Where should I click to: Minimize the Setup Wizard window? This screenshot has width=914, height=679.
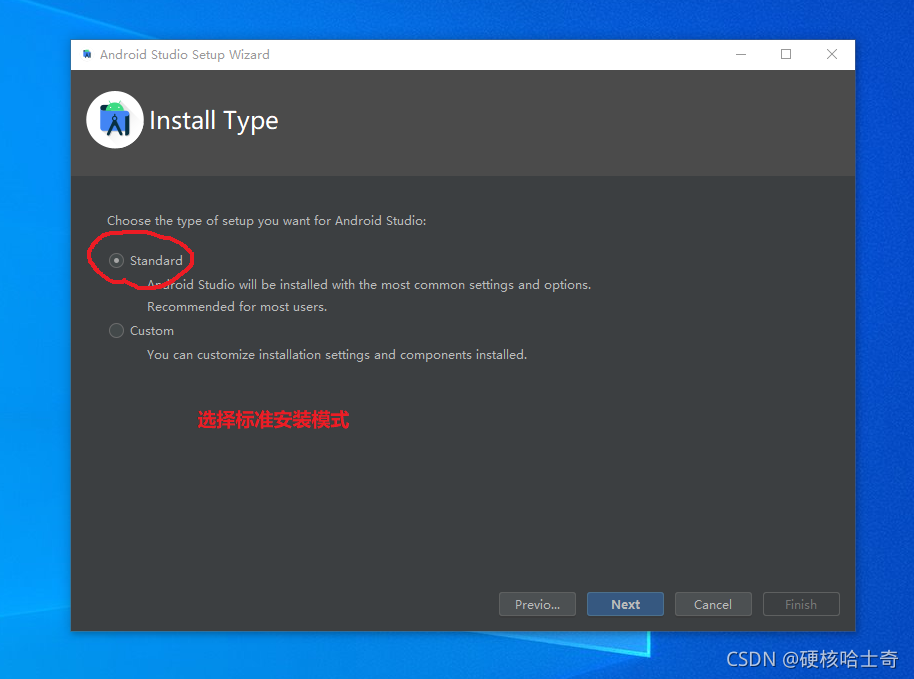[741, 54]
